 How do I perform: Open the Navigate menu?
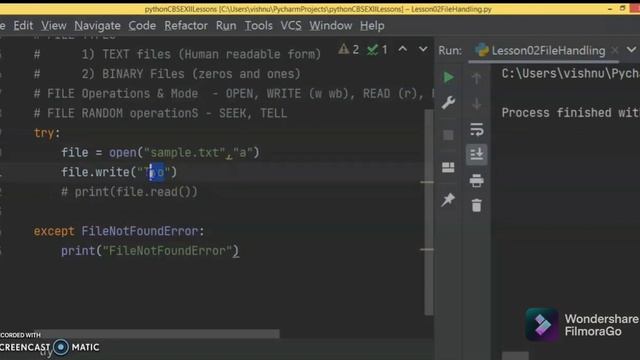(x=97, y=26)
